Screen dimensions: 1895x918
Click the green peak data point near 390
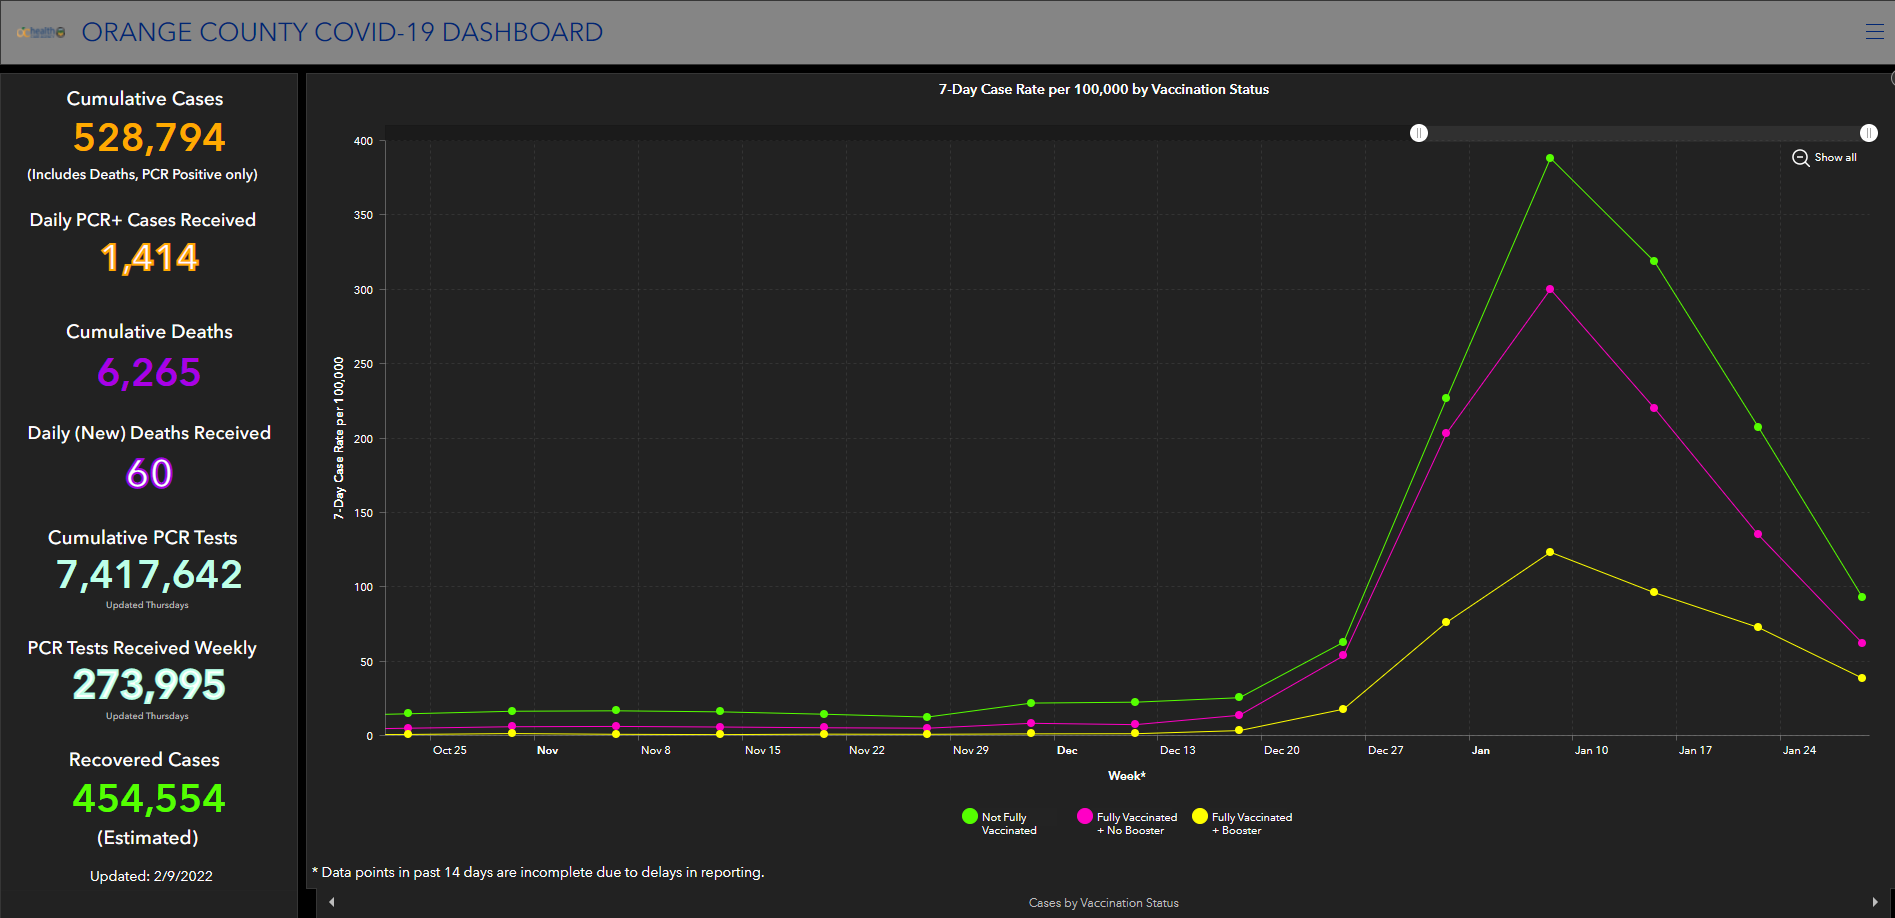1550,158
